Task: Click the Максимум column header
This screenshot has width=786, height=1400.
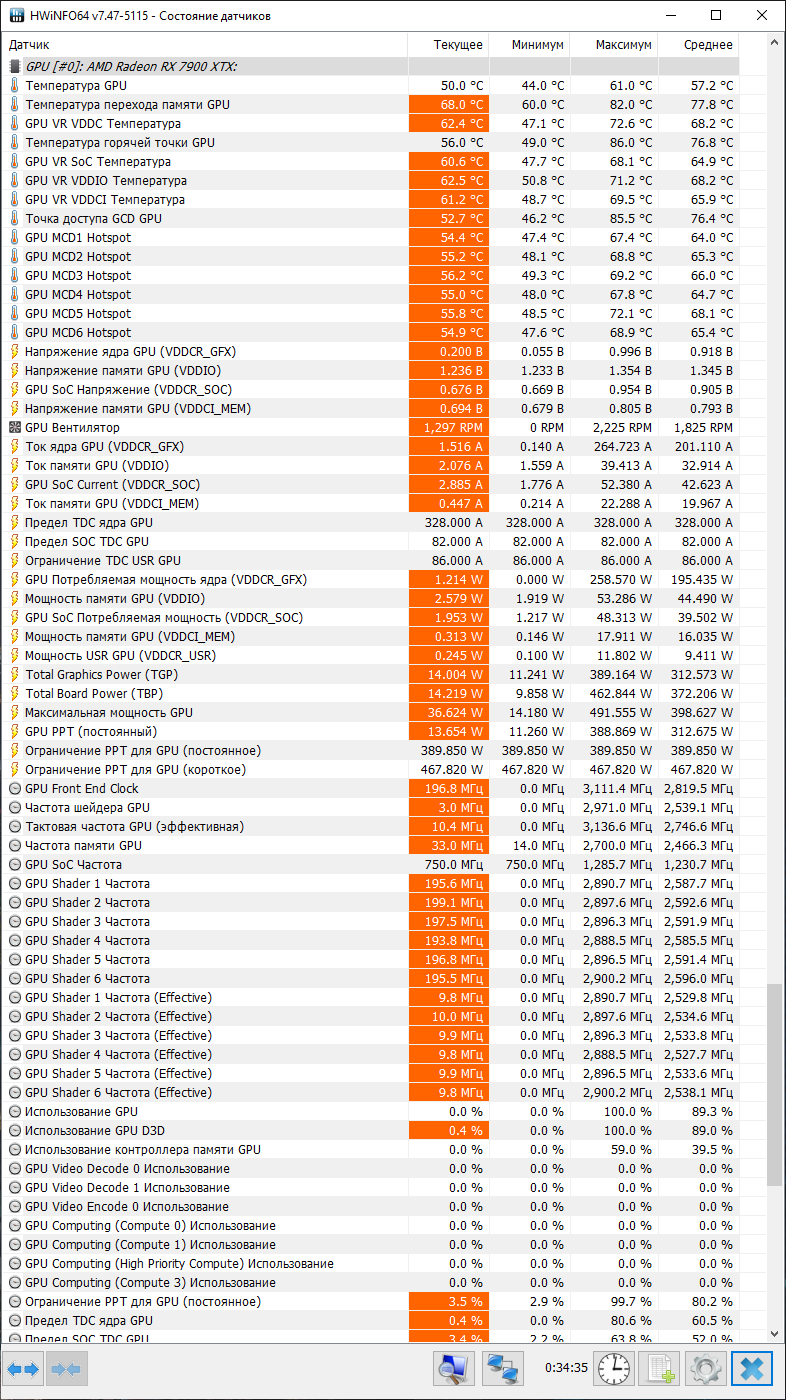Action: click(x=614, y=45)
